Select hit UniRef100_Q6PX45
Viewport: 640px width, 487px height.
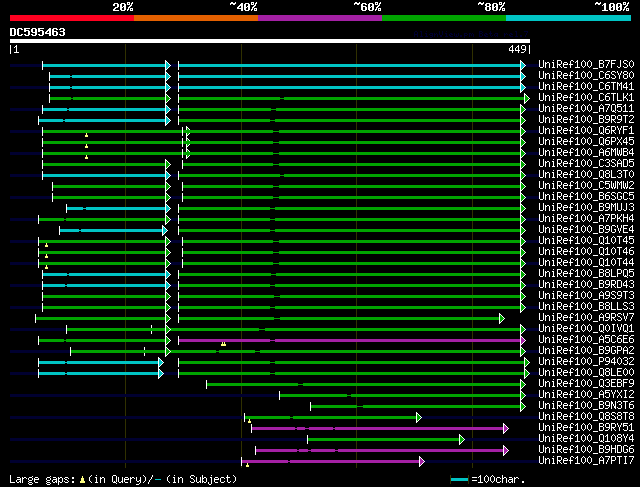[586, 142]
